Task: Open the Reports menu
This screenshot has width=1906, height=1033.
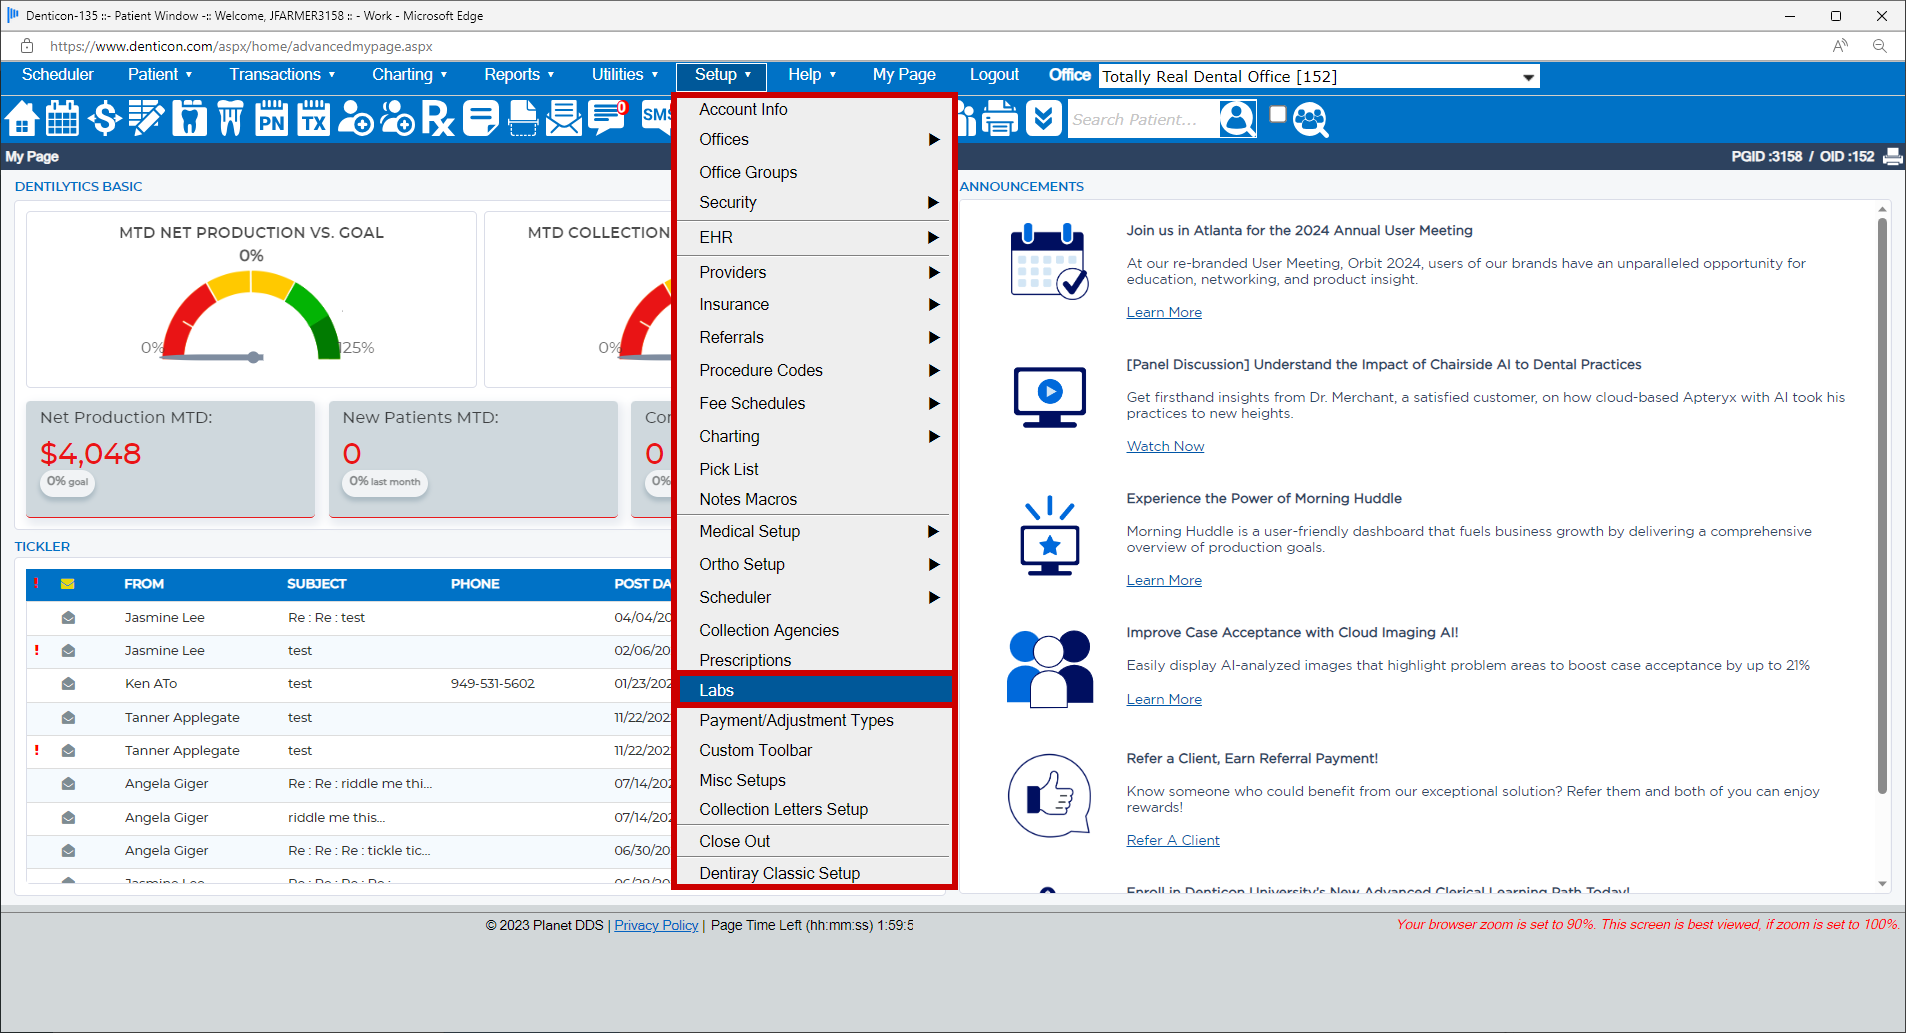Action: [x=519, y=75]
